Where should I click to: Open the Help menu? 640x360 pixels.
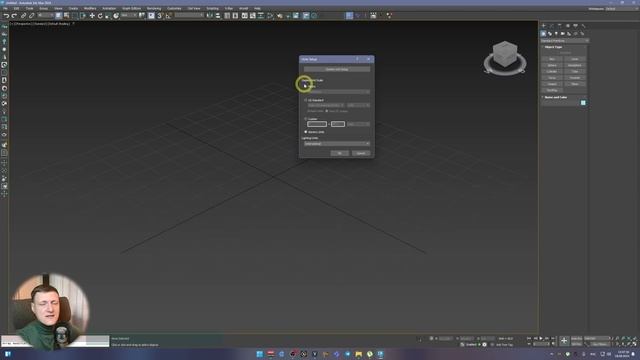(258, 8)
